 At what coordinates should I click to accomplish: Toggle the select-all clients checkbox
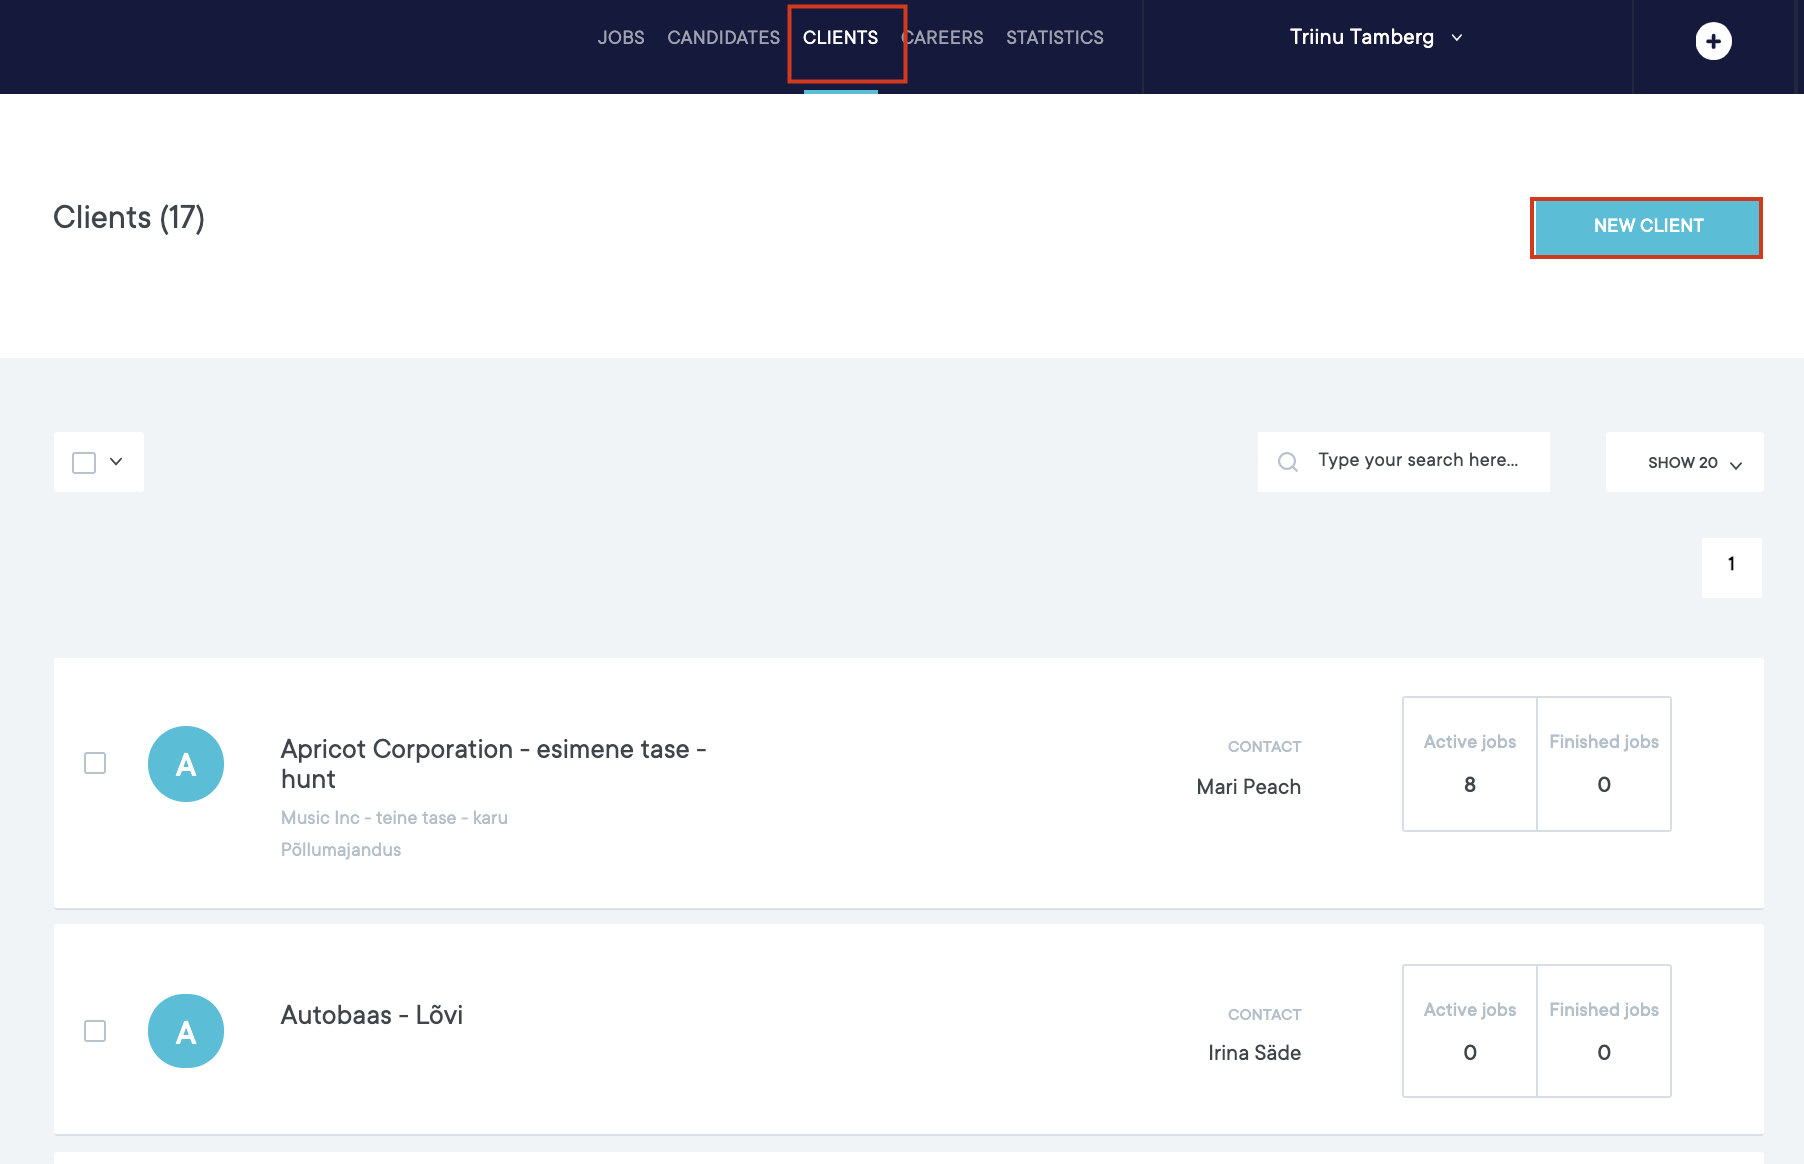point(84,462)
